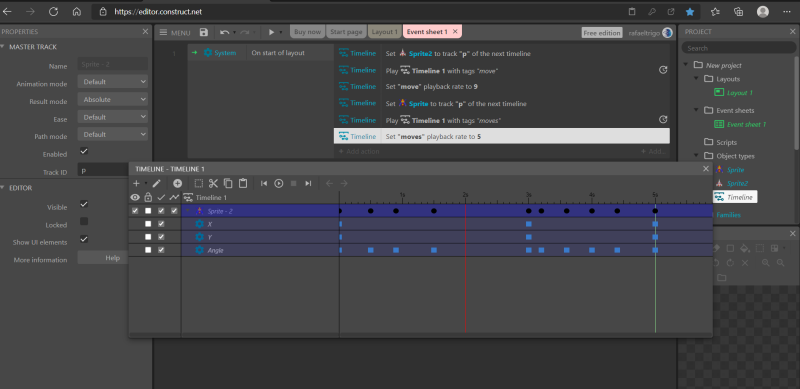800x389 pixels.
Task: Click the padlock lock column header icon
Action: (x=148, y=197)
